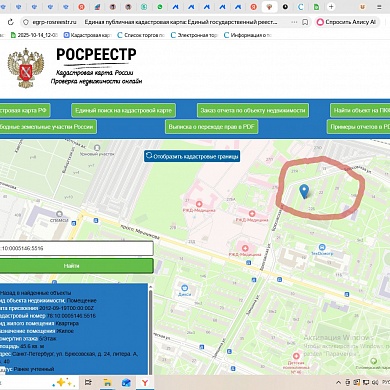Image resolution: width=390 pixels, height=390 pixels.
Task: Open Windows Task View from taskbar
Action: click(88, 382)
